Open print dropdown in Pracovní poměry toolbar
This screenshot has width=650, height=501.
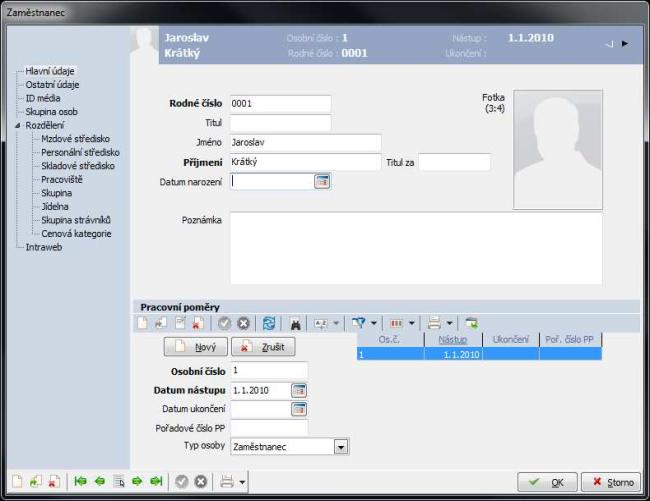449,323
